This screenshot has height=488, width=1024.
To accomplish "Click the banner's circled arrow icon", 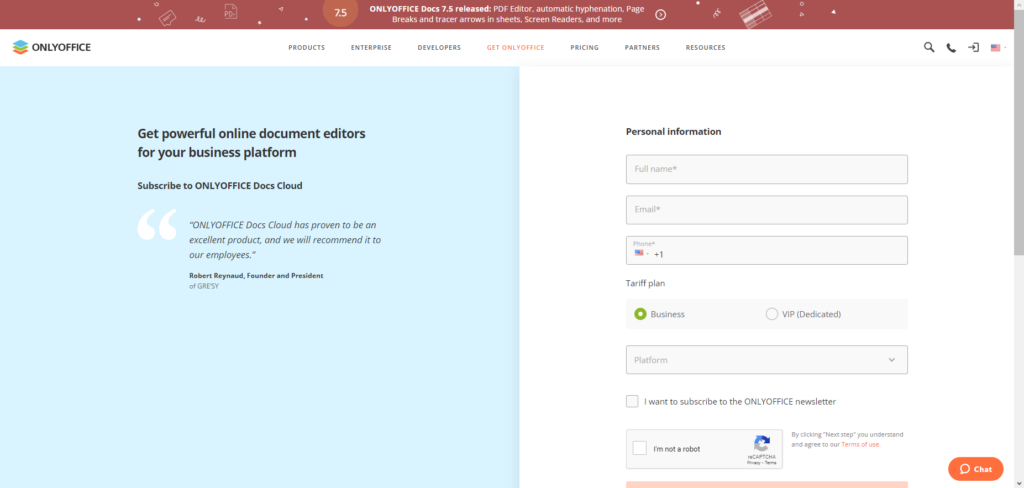I will coord(661,14).
